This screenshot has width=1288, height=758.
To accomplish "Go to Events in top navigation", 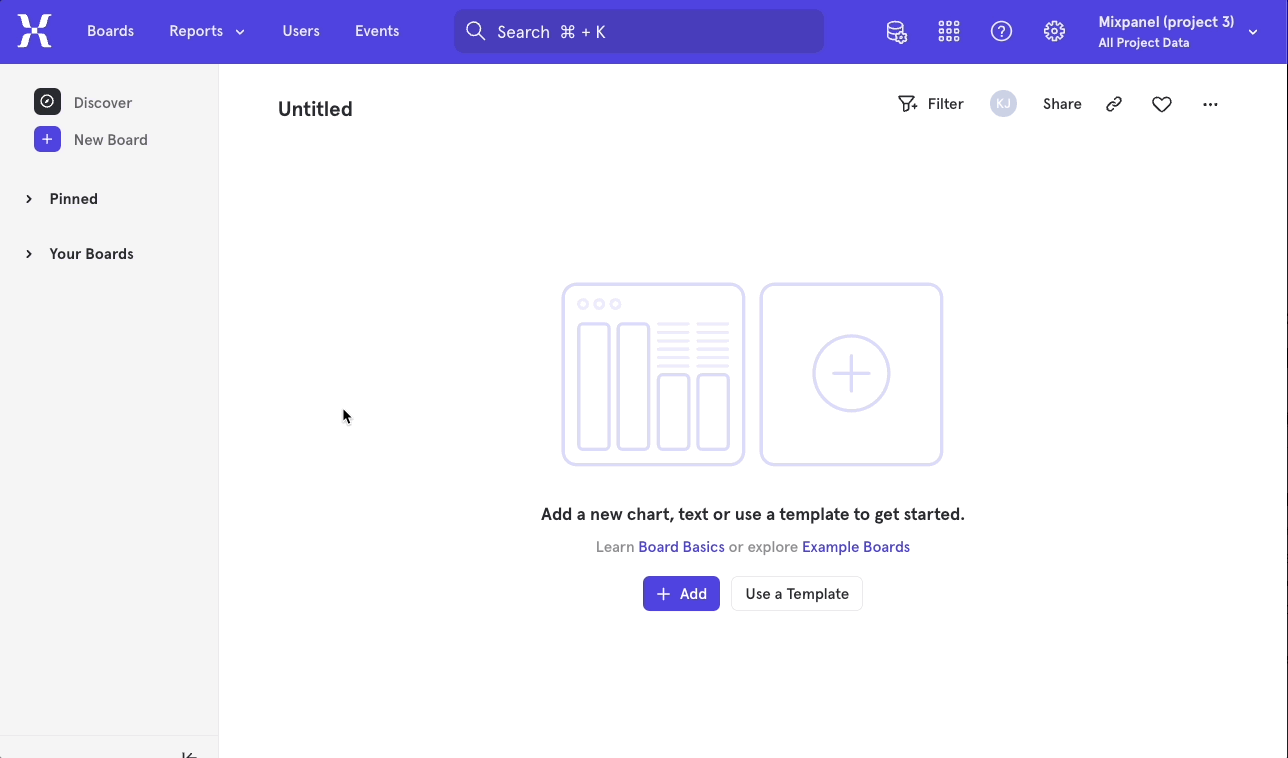I will click(377, 31).
